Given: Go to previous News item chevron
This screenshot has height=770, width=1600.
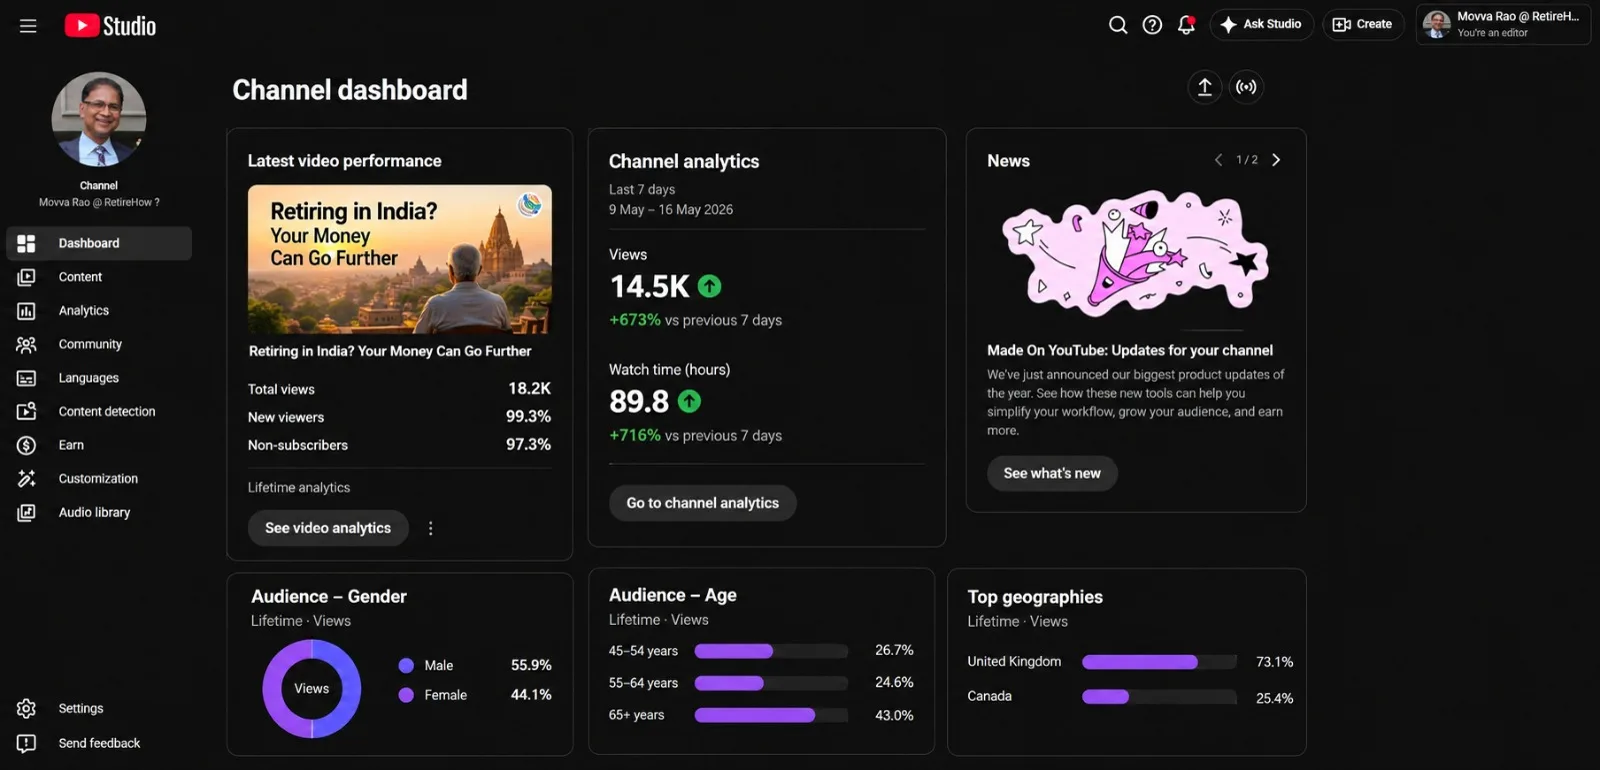Looking at the screenshot, I should click(x=1218, y=160).
